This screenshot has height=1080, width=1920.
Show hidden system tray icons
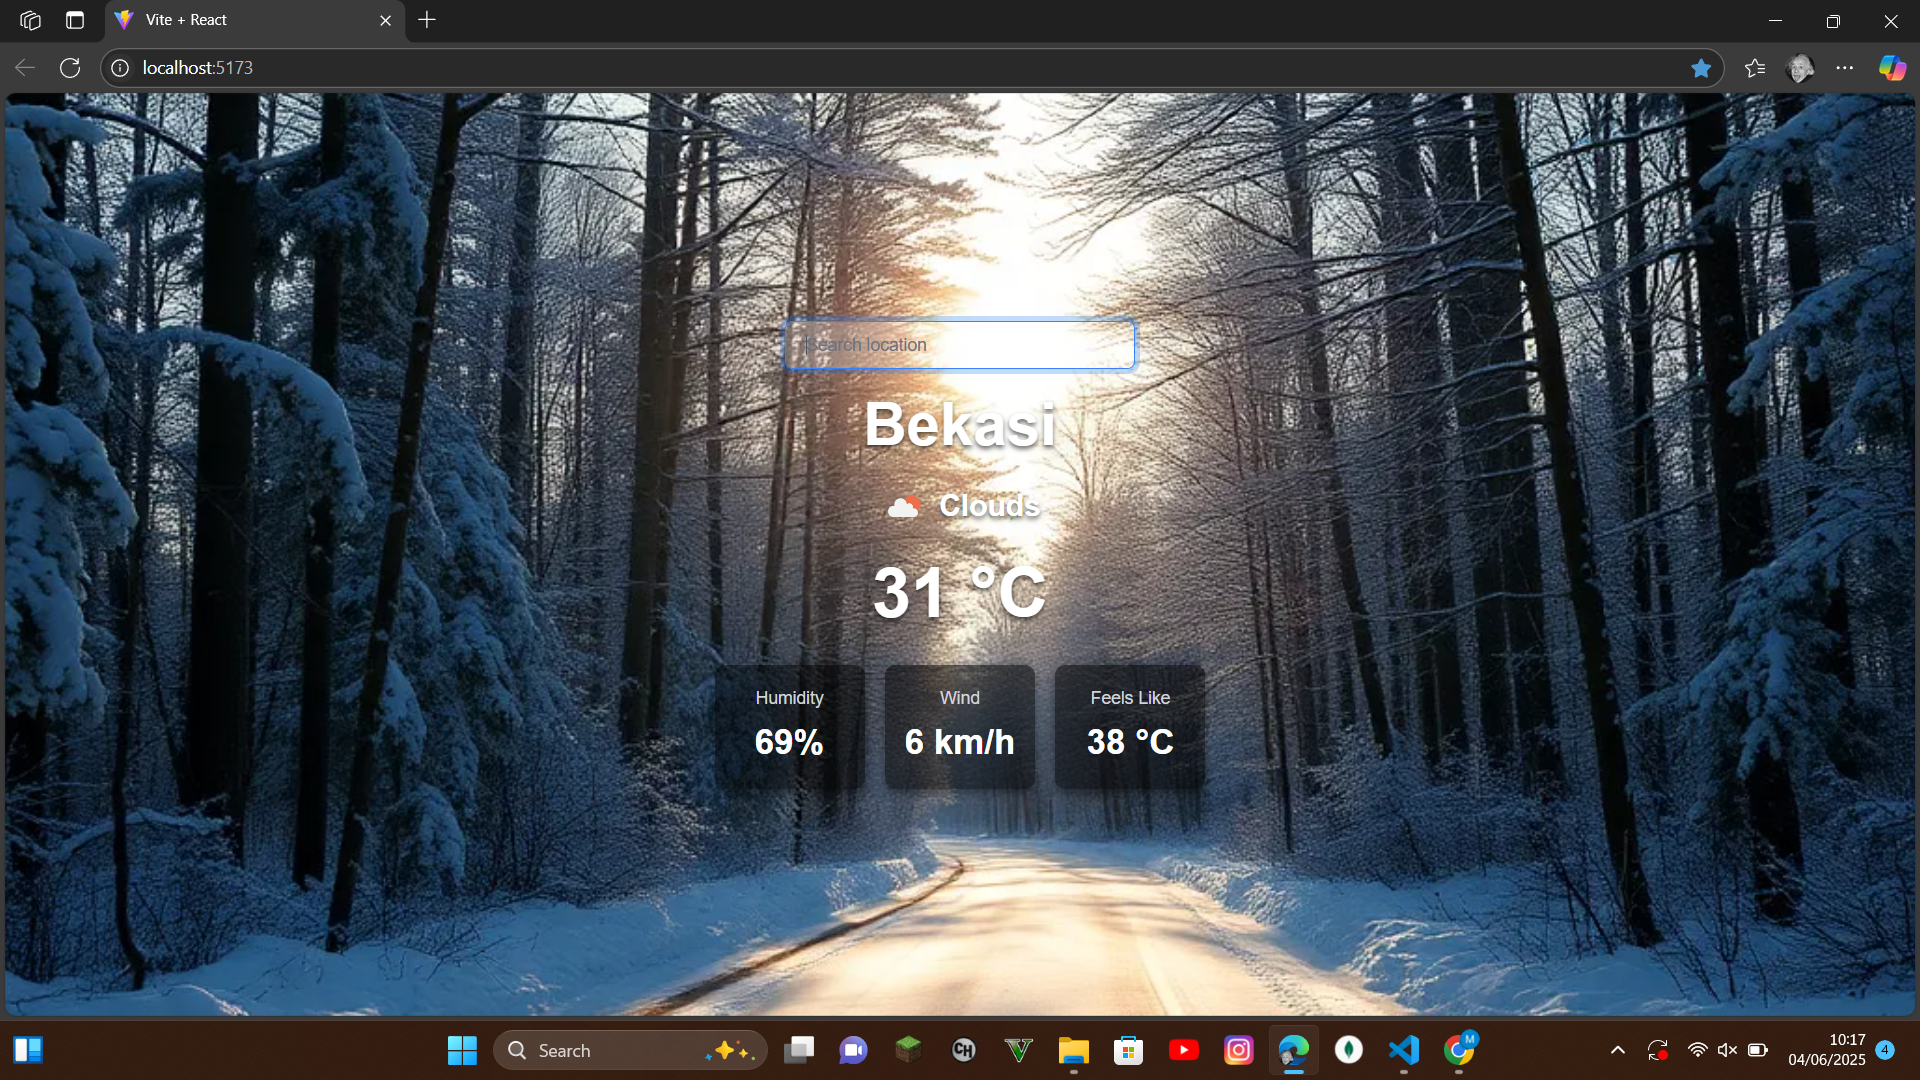coord(1617,1050)
